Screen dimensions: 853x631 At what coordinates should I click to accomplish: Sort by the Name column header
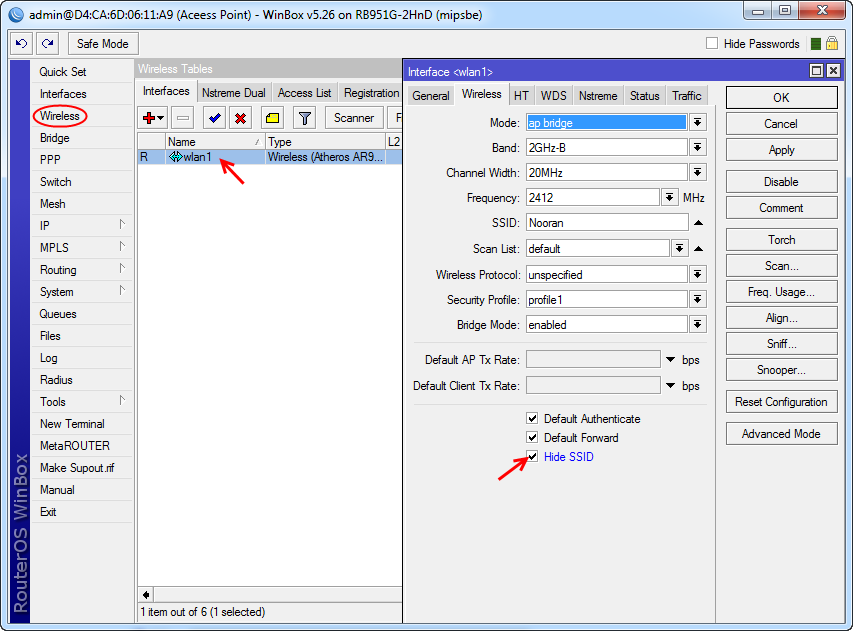pos(215,141)
